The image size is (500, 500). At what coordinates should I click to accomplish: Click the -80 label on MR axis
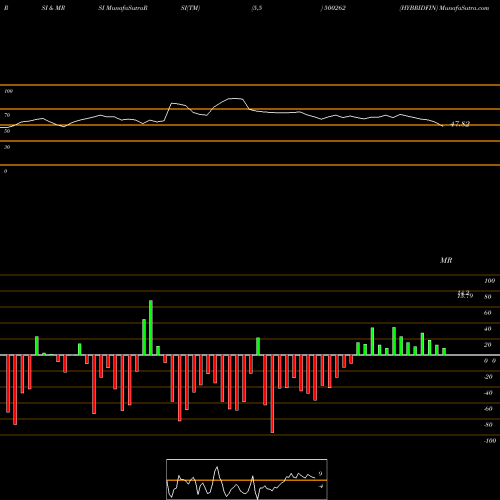coord(488,425)
